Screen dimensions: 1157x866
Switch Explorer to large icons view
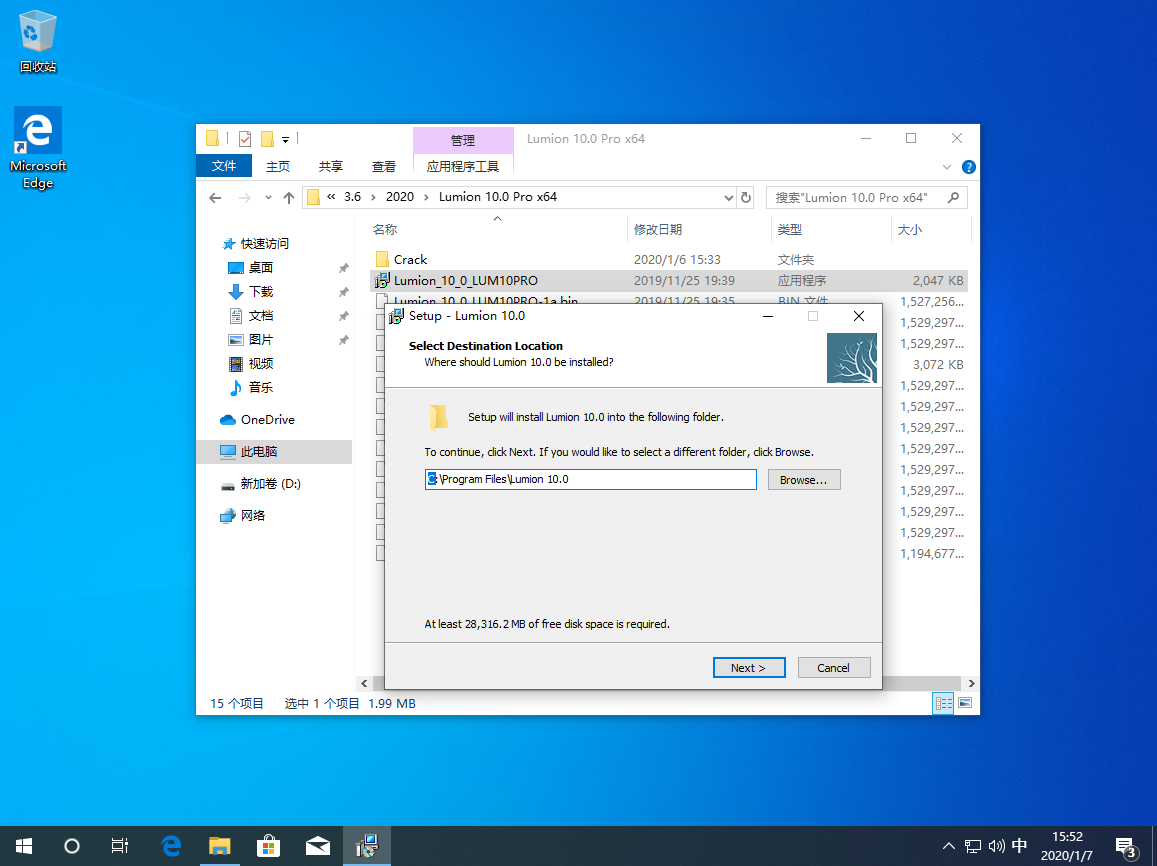[x=965, y=703]
